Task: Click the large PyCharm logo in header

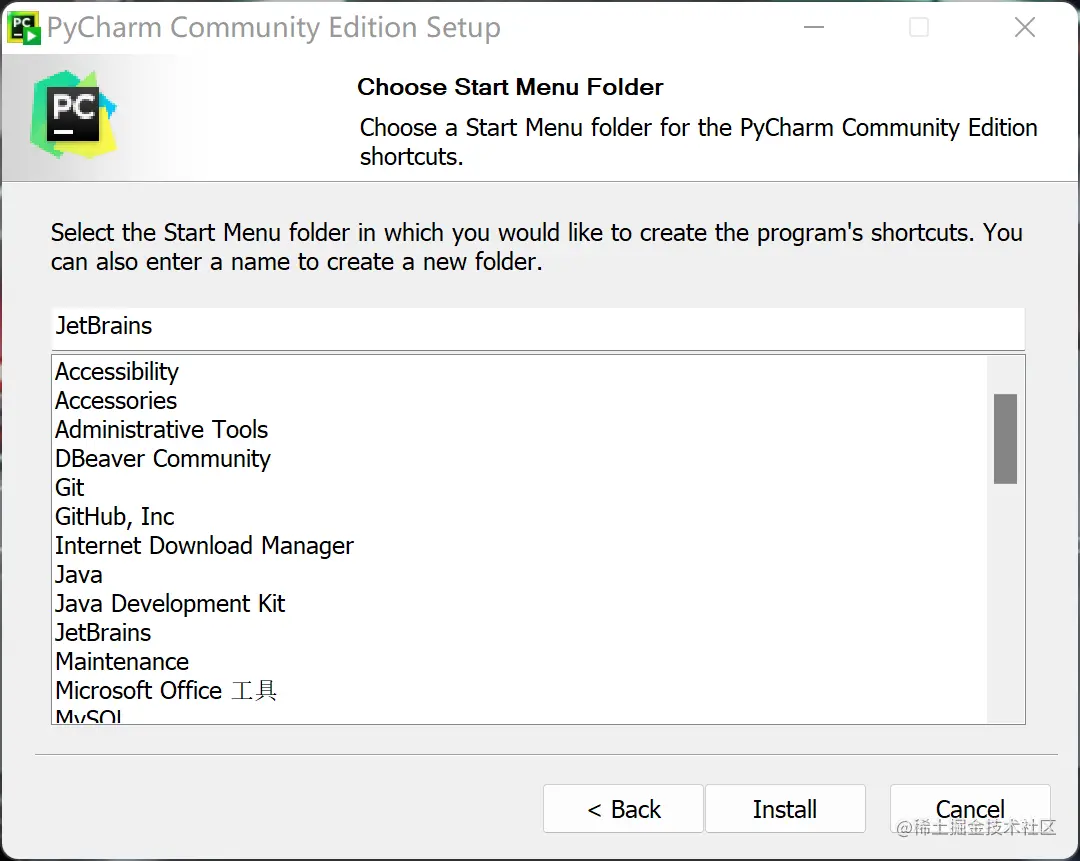Action: pyautogui.click(x=74, y=115)
